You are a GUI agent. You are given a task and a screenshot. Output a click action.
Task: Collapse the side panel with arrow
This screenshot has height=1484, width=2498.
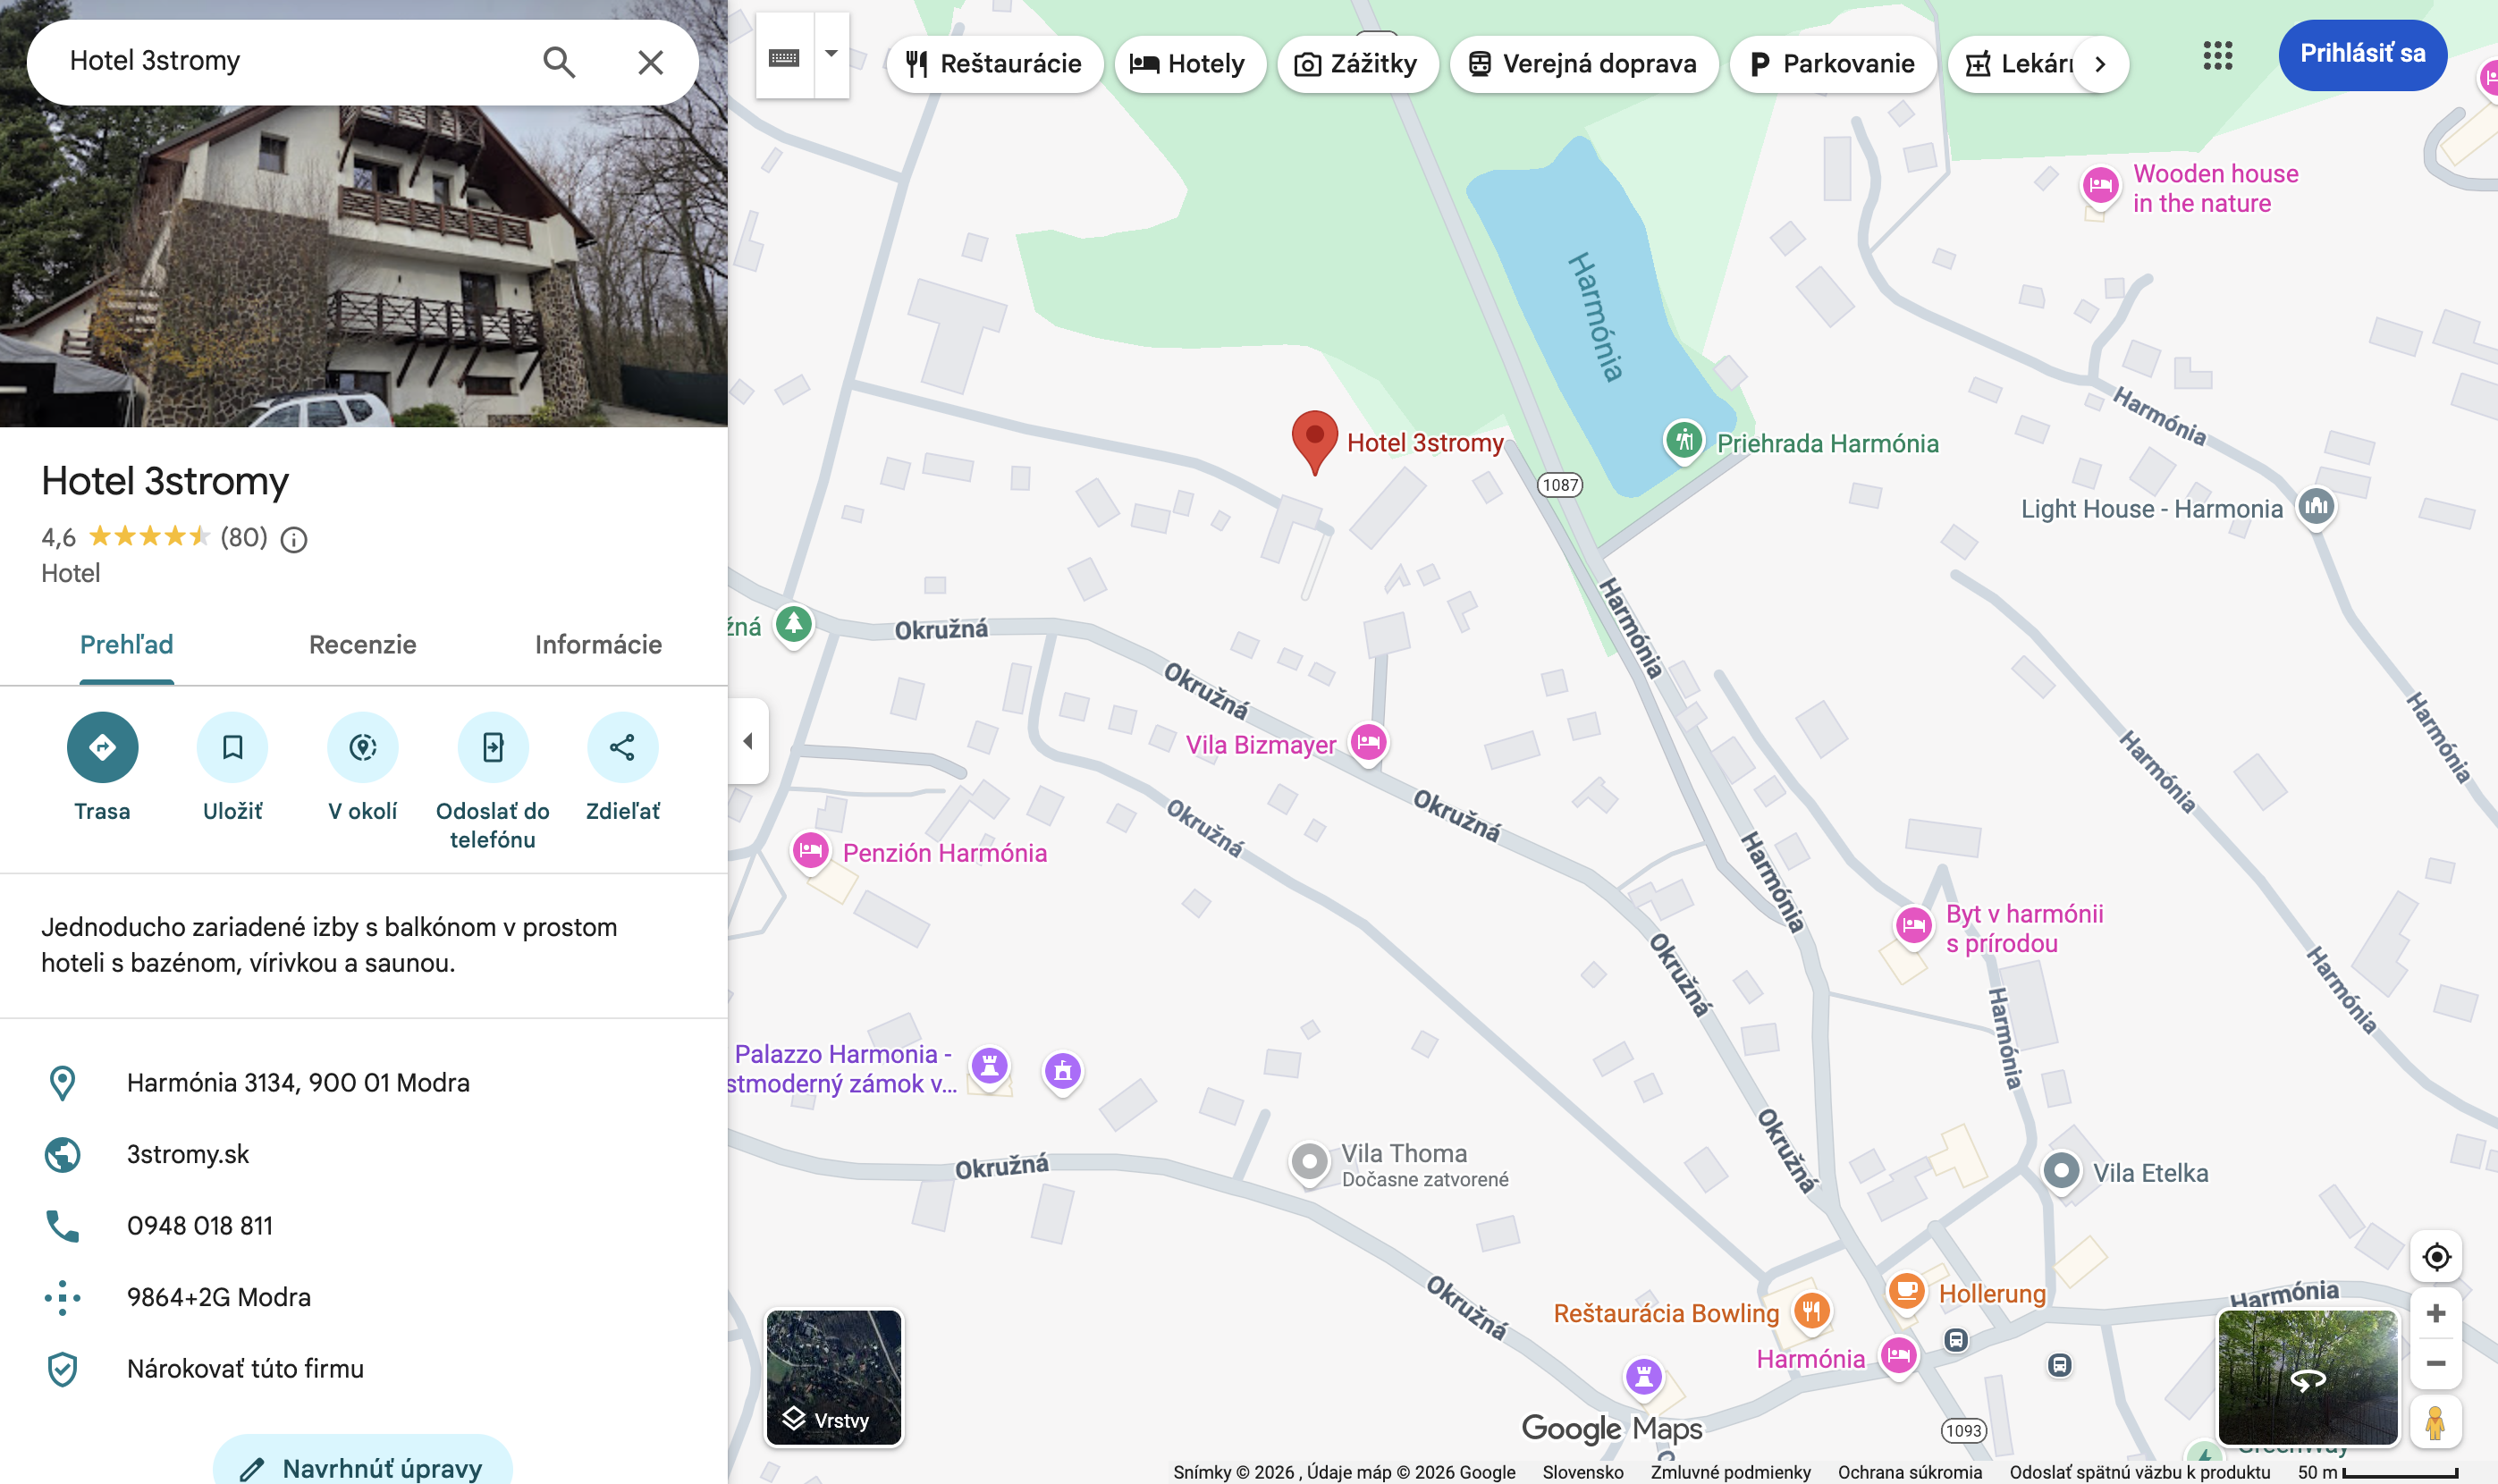748,741
